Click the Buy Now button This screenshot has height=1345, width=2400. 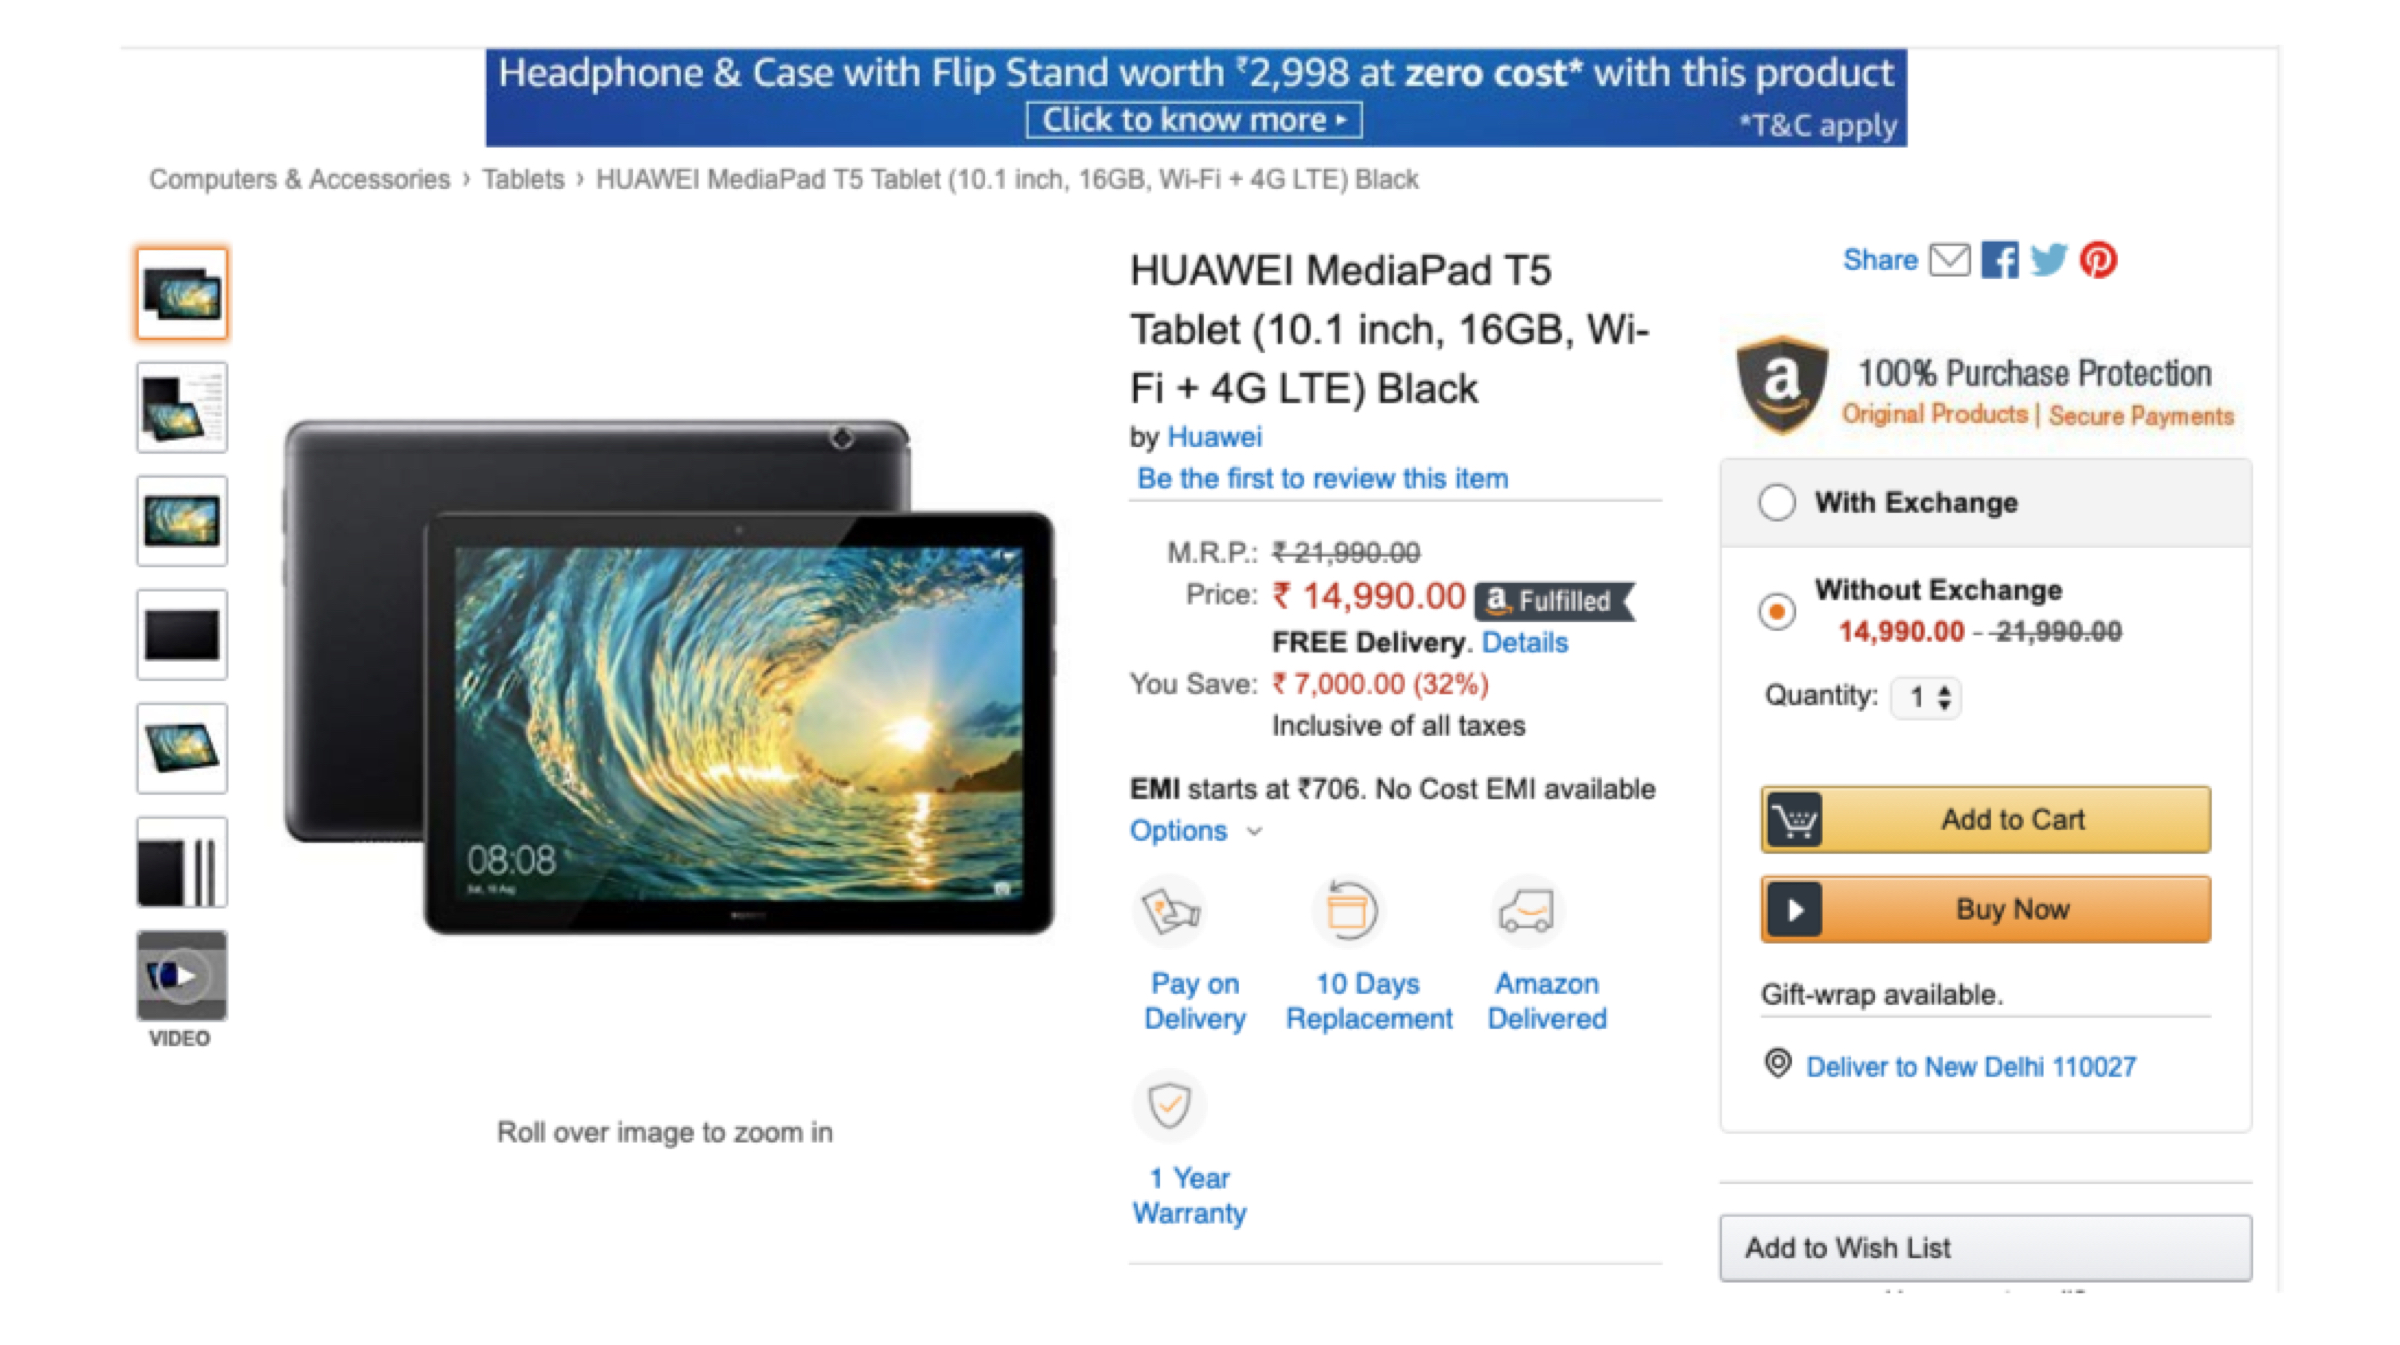tap(1985, 909)
